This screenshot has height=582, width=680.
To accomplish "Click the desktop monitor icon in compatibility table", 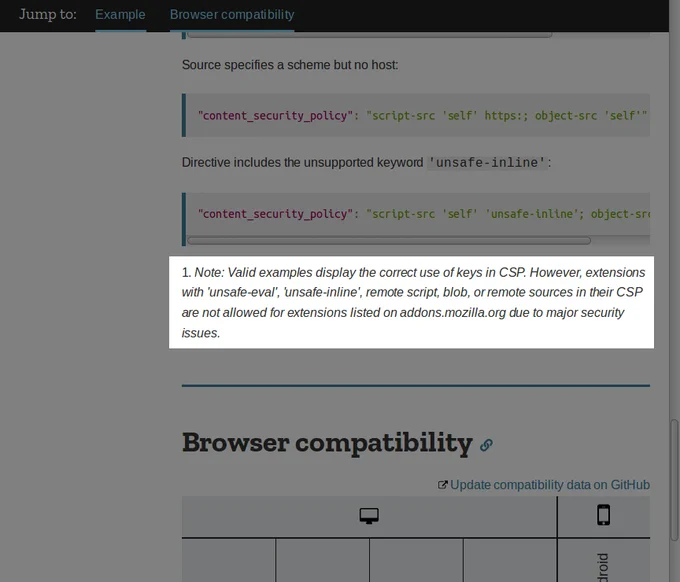I will 369,516.
